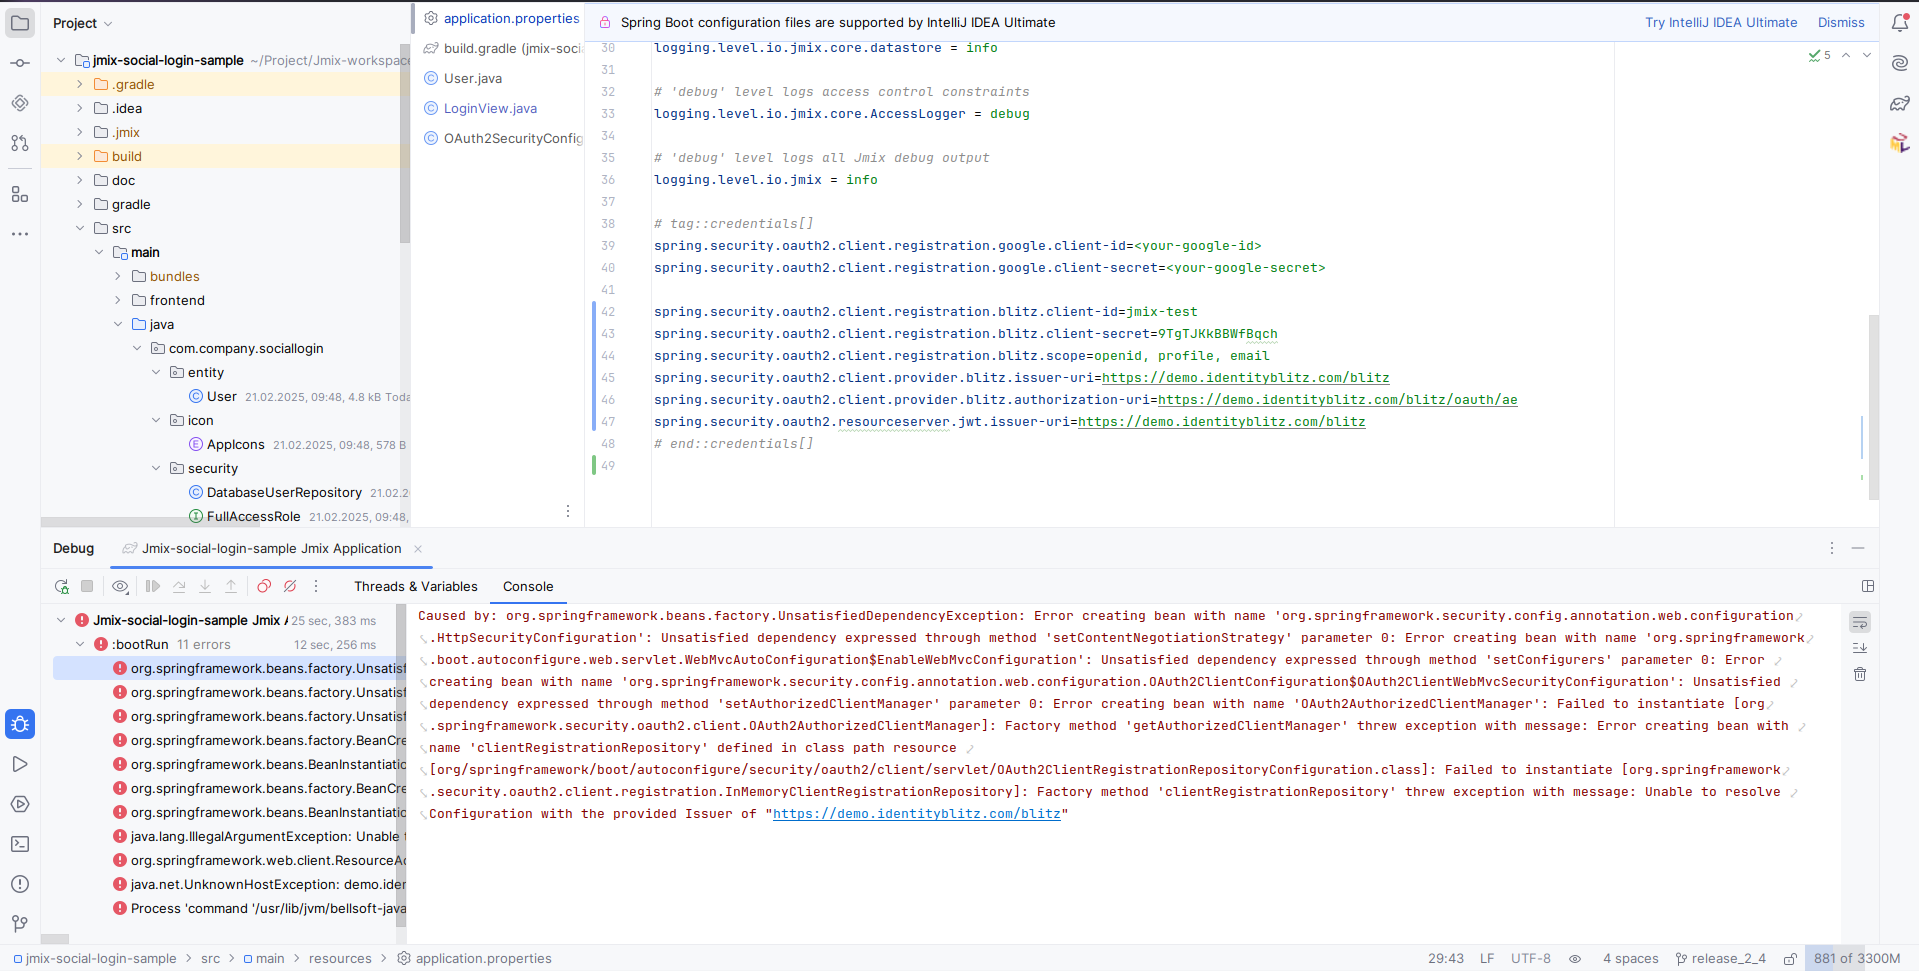Clear all console output trash icon
Image resolution: width=1919 pixels, height=971 pixels.
point(1860,674)
